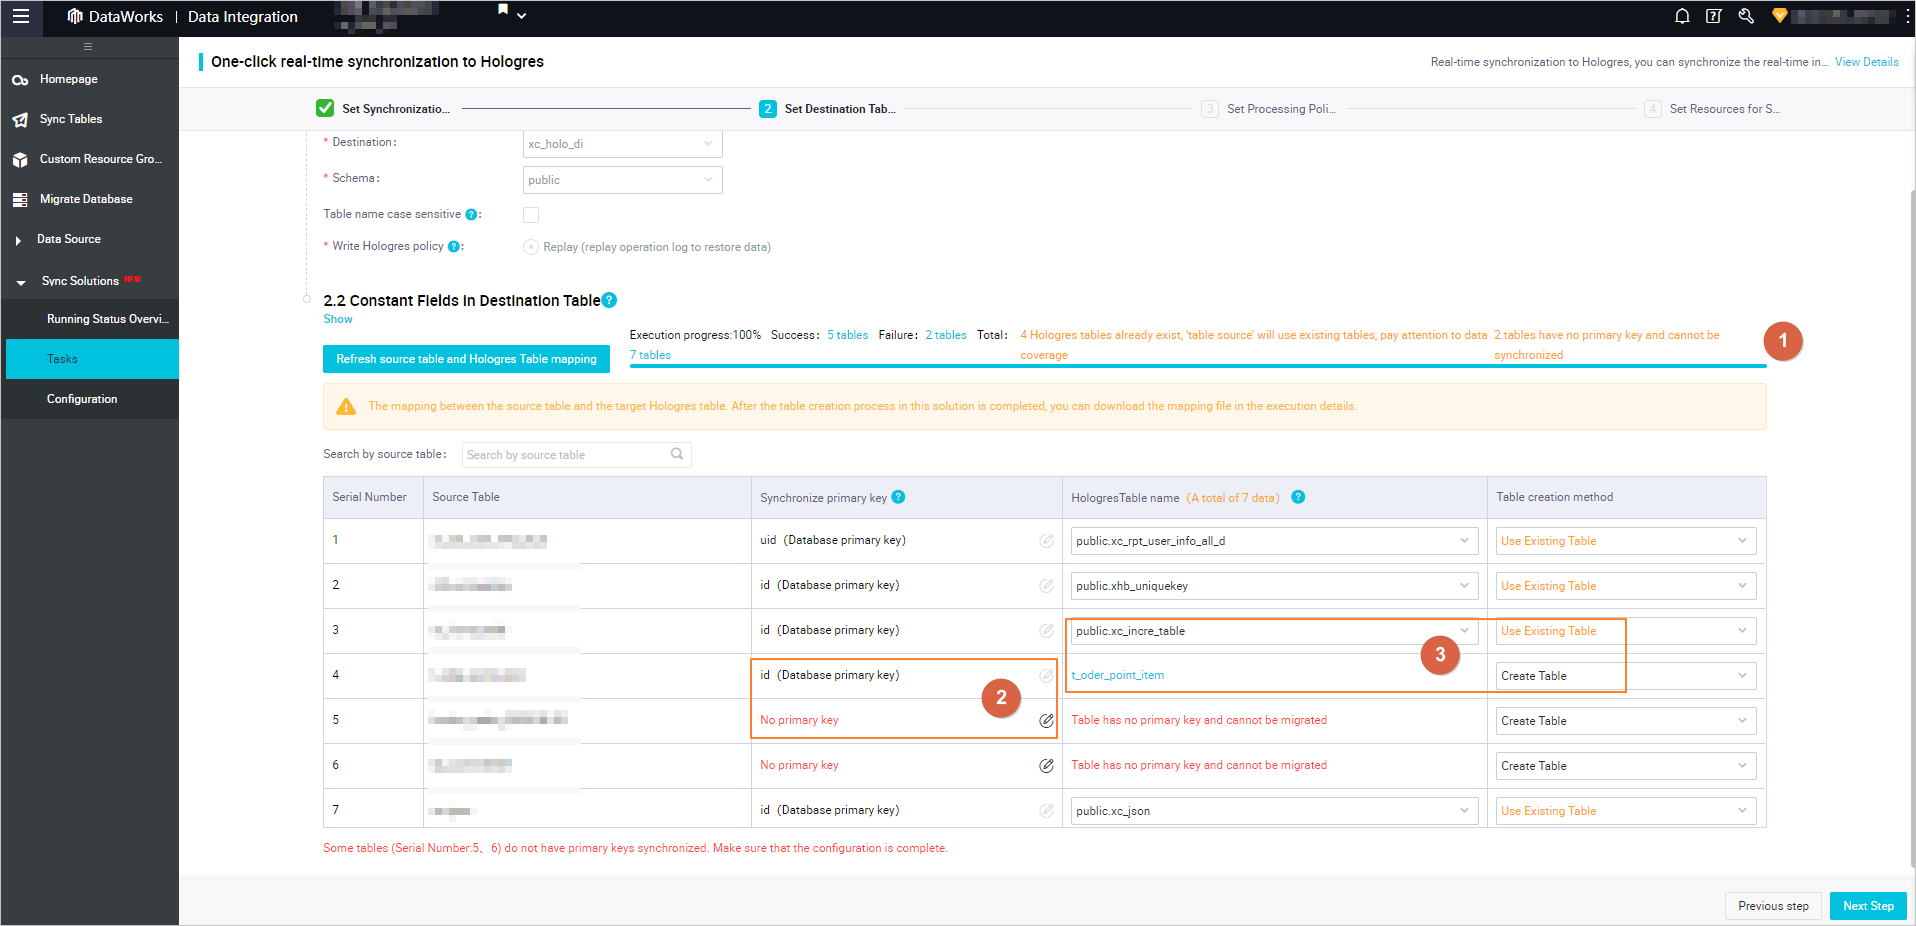1916x926 pixels.
Task: Click the completed step checkmark icon
Action: 325,108
